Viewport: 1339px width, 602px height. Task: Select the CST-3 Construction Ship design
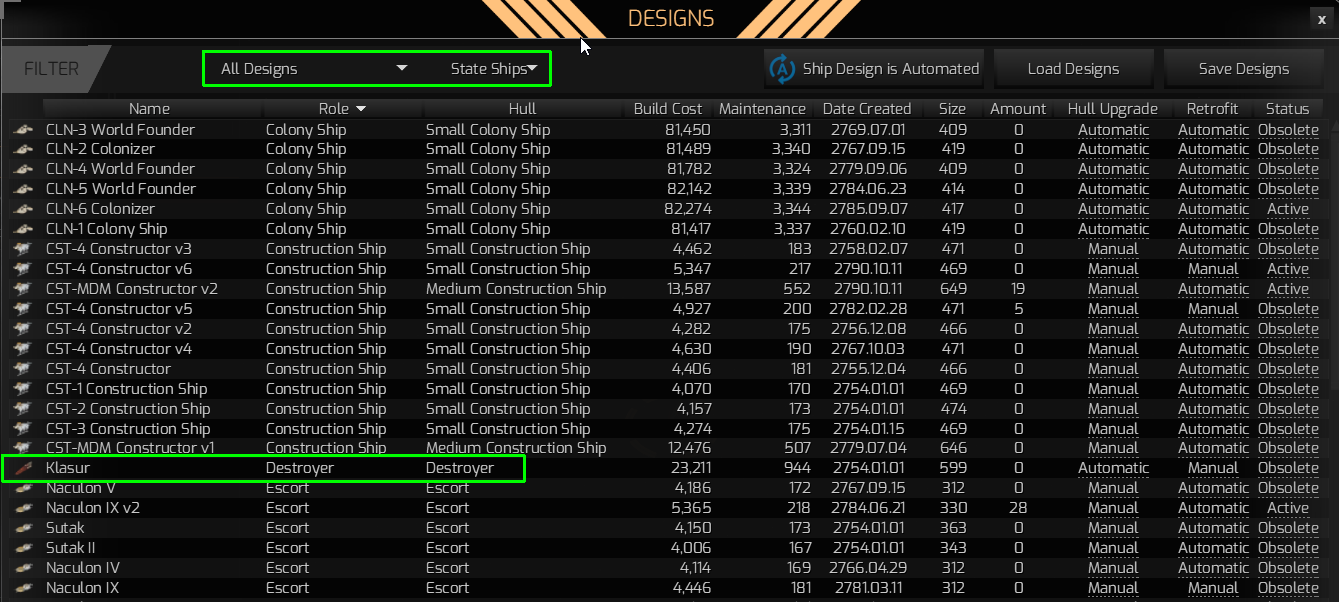[x=128, y=429]
